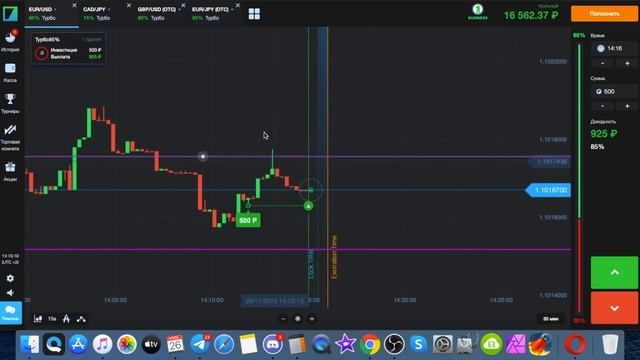The width and height of the screenshot is (640, 360).
Task: Open the Торговая комната sidebar icon
Action: (x=10, y=137)
